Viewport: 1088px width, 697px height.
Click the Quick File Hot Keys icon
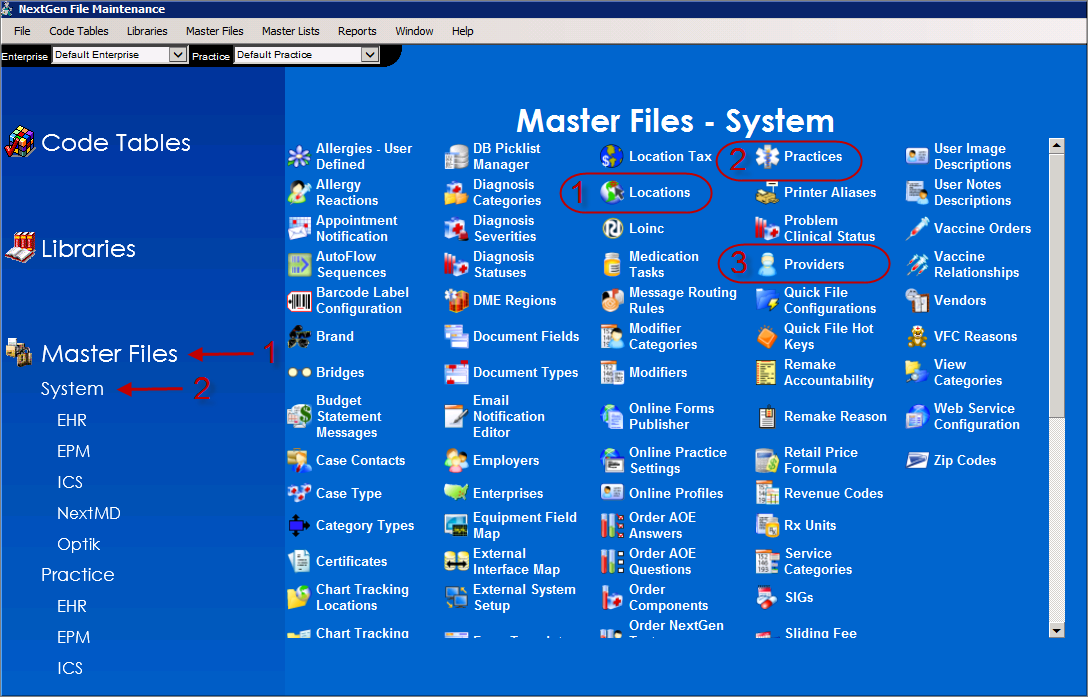point(767,337)
